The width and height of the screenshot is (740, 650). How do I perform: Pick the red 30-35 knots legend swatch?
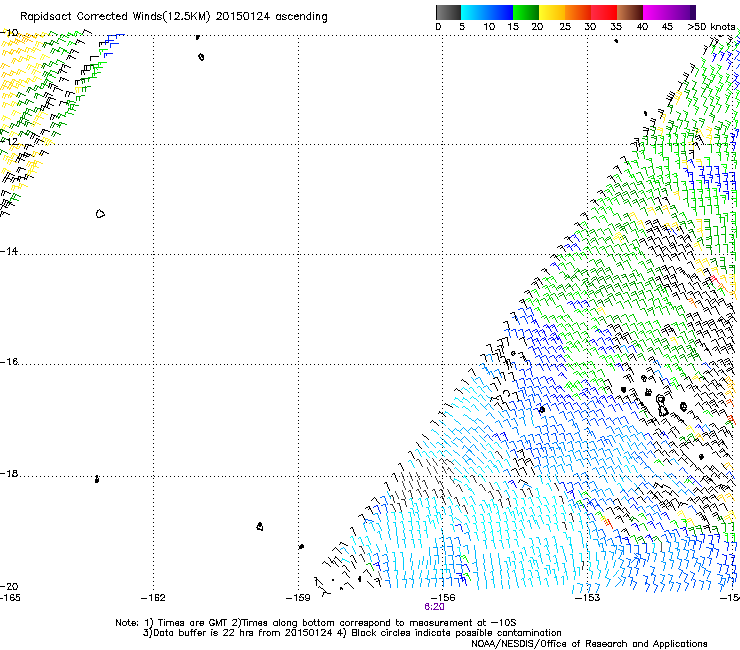[x=604, y=12]
